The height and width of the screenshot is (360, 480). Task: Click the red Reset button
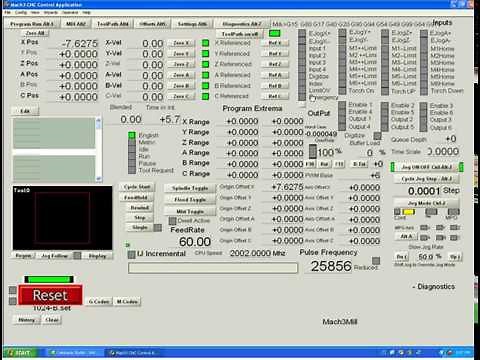50,295
